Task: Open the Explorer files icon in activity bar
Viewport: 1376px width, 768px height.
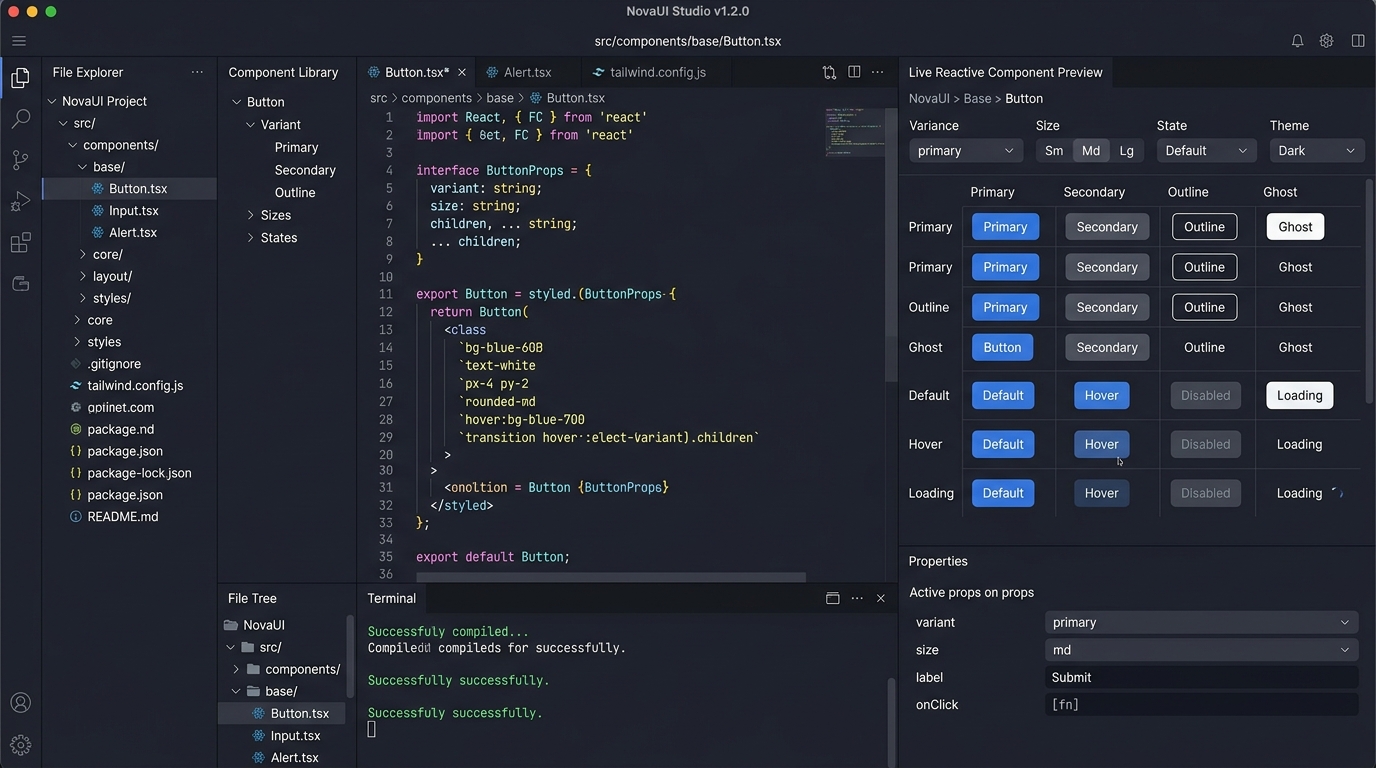Action: (20, 77)
